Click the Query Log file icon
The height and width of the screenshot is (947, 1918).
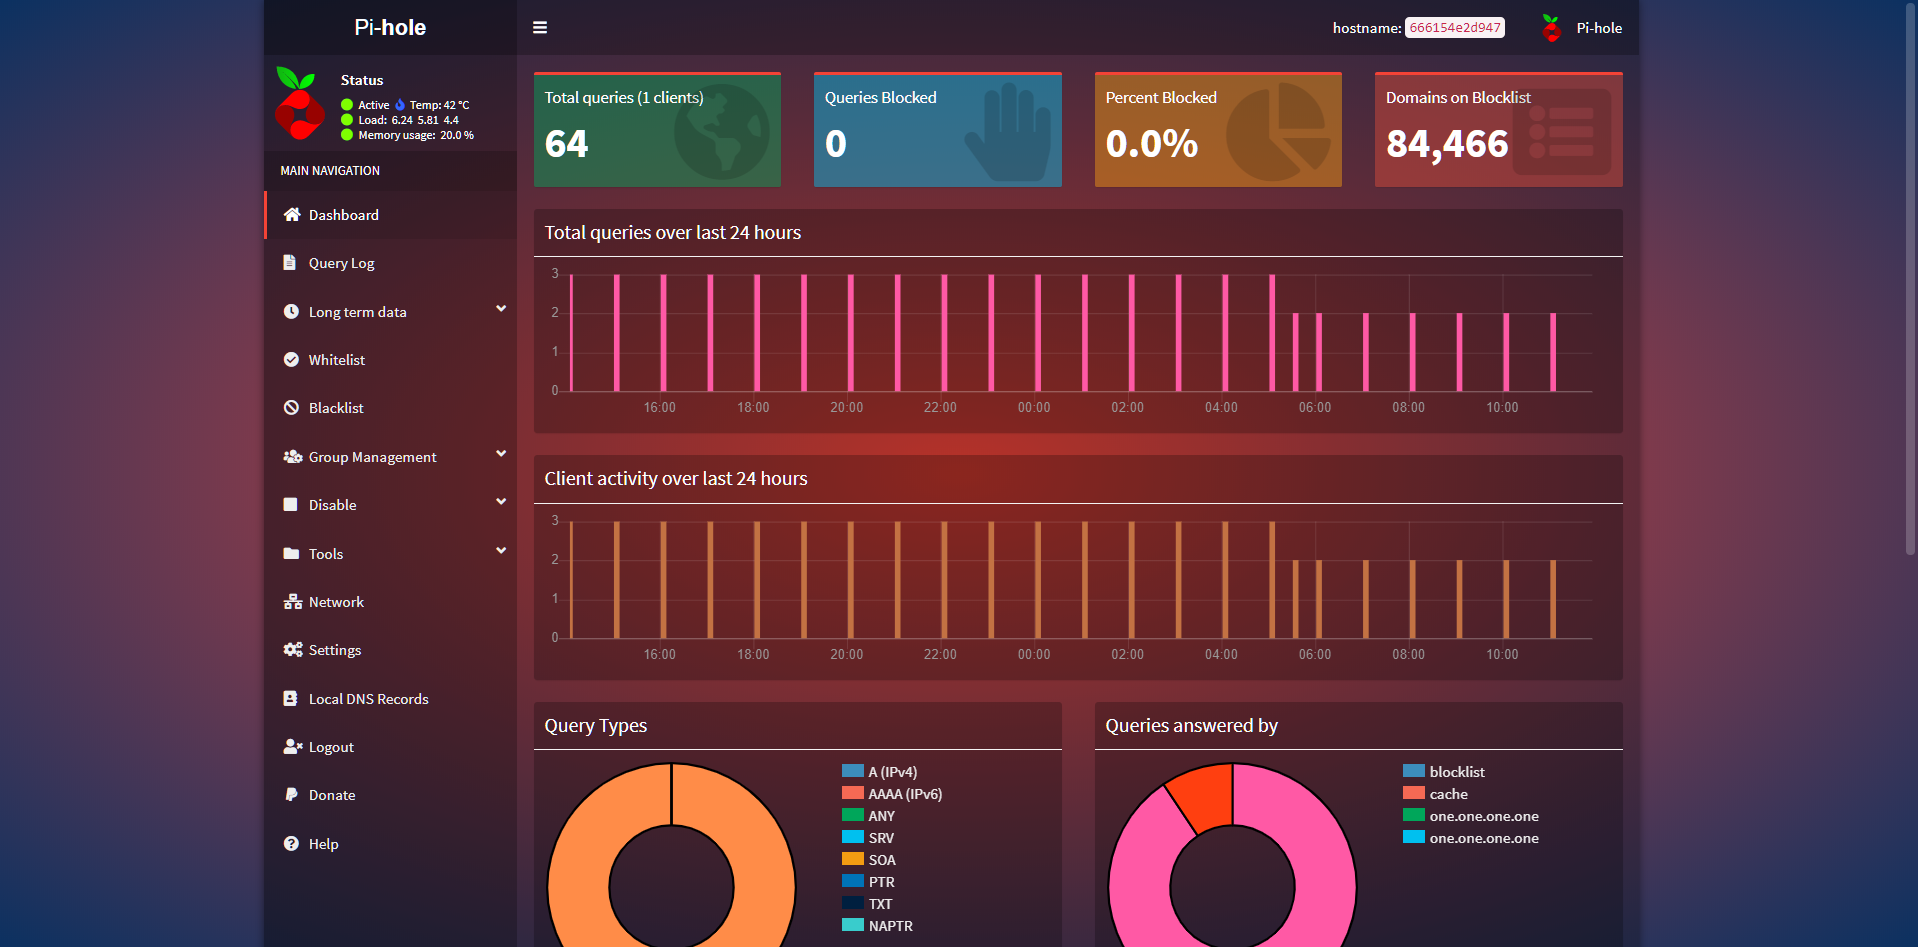290,263
